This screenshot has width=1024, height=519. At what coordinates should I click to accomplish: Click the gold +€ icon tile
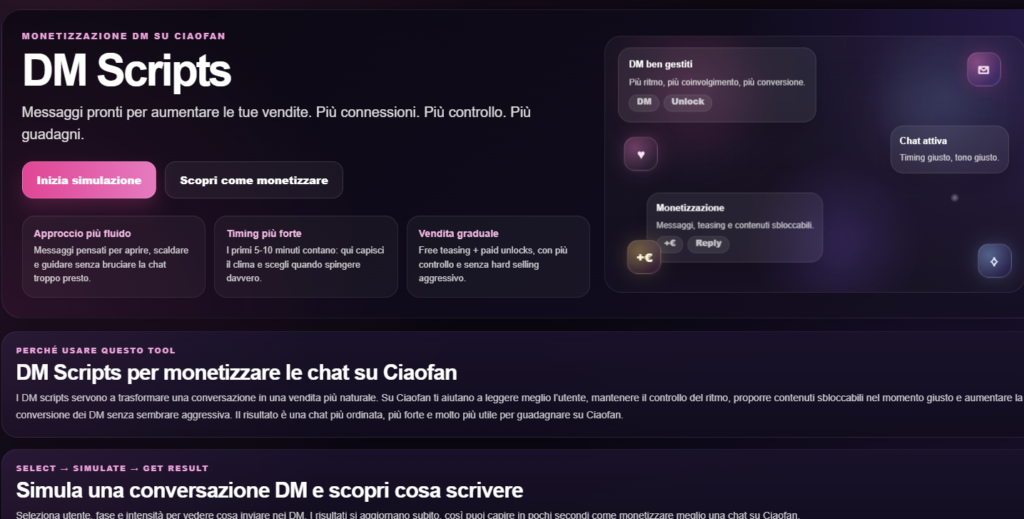coord(644,257)
